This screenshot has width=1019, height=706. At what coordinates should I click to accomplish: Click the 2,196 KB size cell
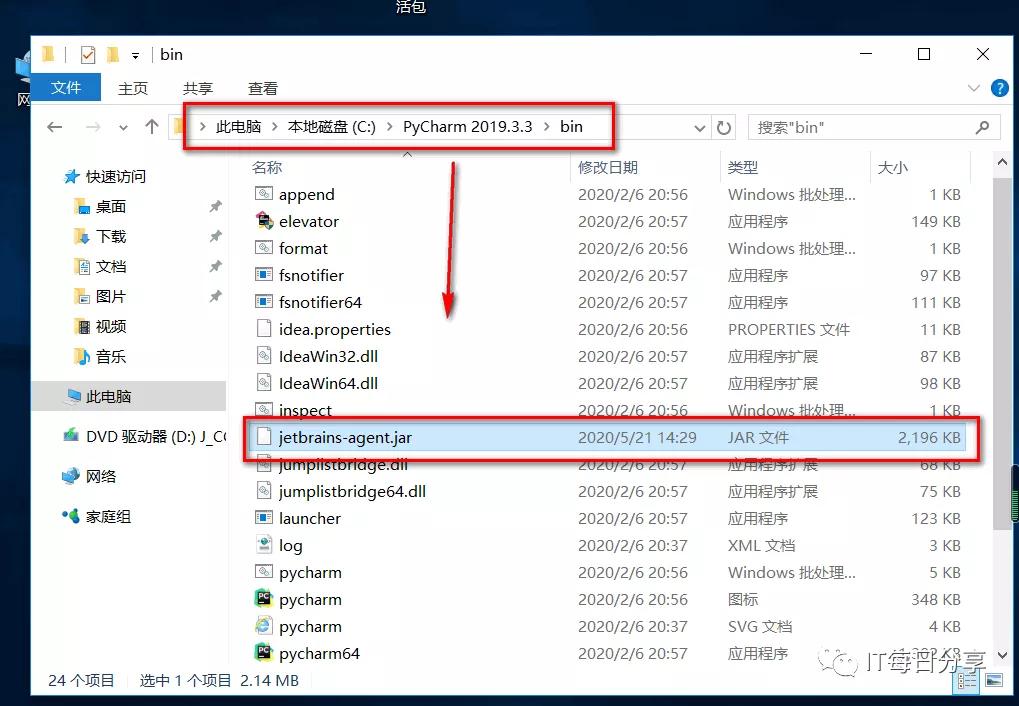tap(929, 438)
